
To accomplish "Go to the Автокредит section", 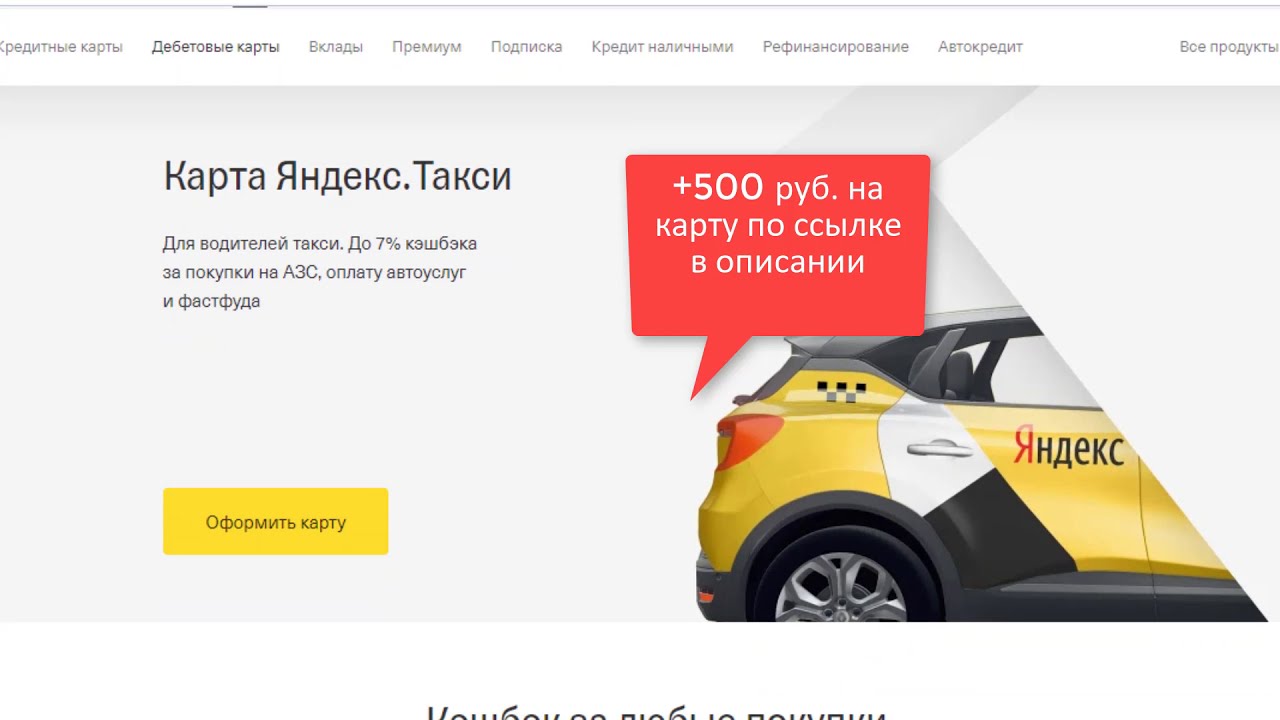I will click(980, 47).
